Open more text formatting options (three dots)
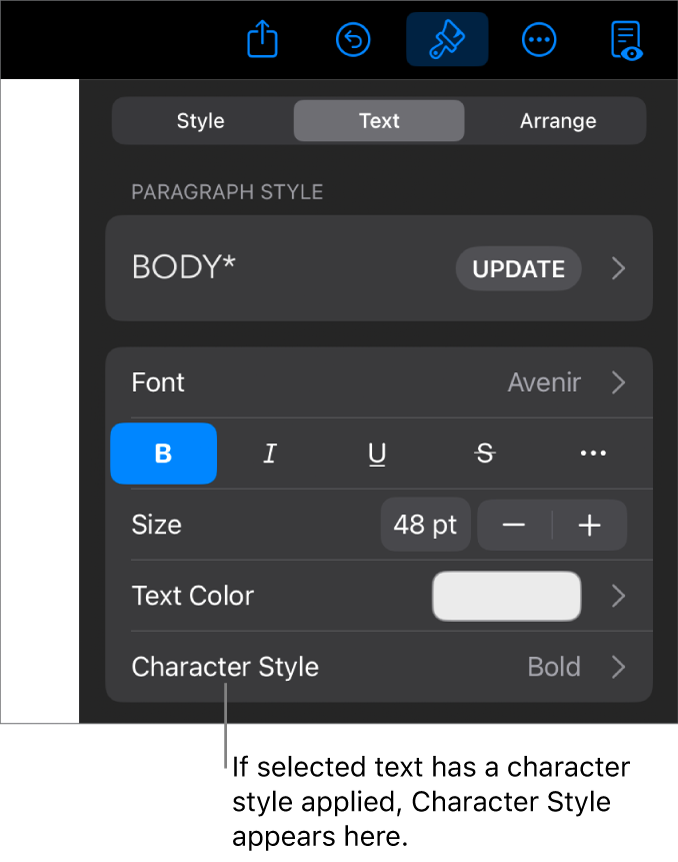The image size is (678, 862). [593, 454]
